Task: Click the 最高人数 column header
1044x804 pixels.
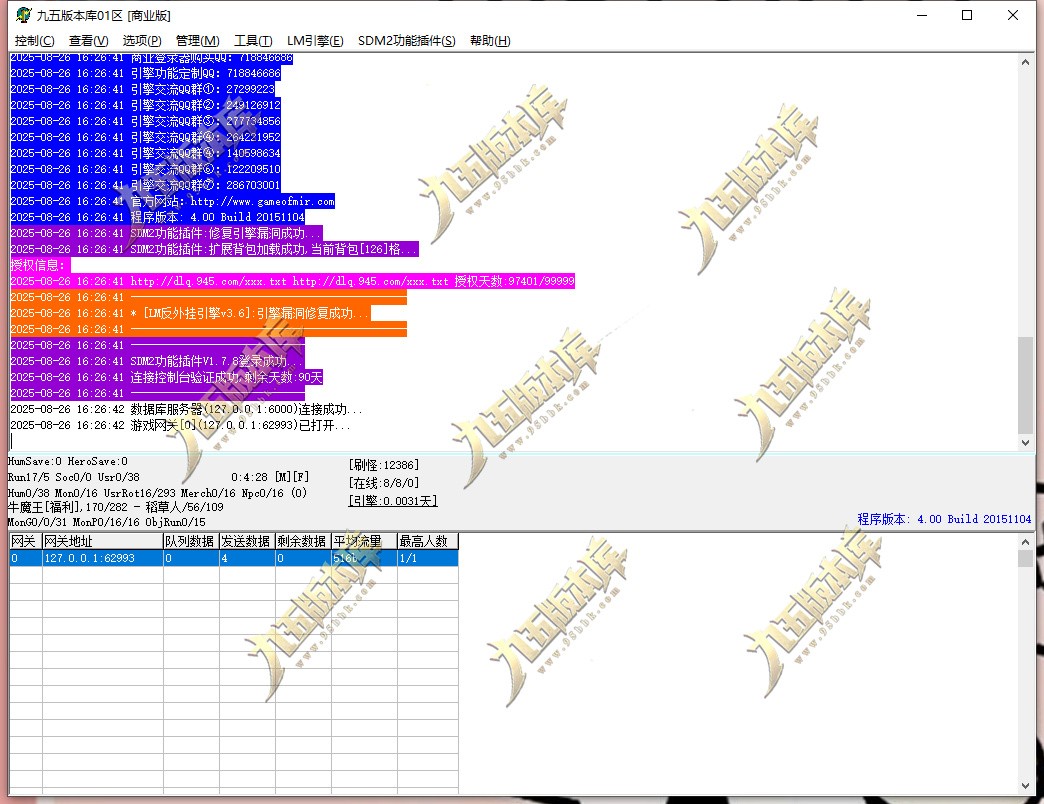Action: 427,541
